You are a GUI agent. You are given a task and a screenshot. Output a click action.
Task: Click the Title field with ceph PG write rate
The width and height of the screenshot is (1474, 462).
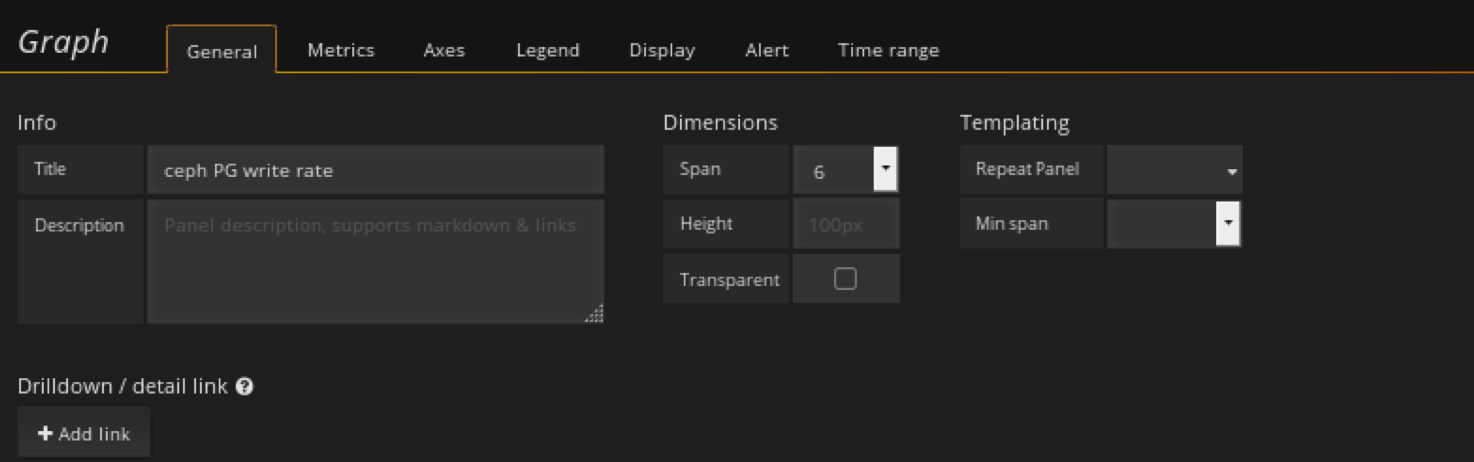point(375,170)
